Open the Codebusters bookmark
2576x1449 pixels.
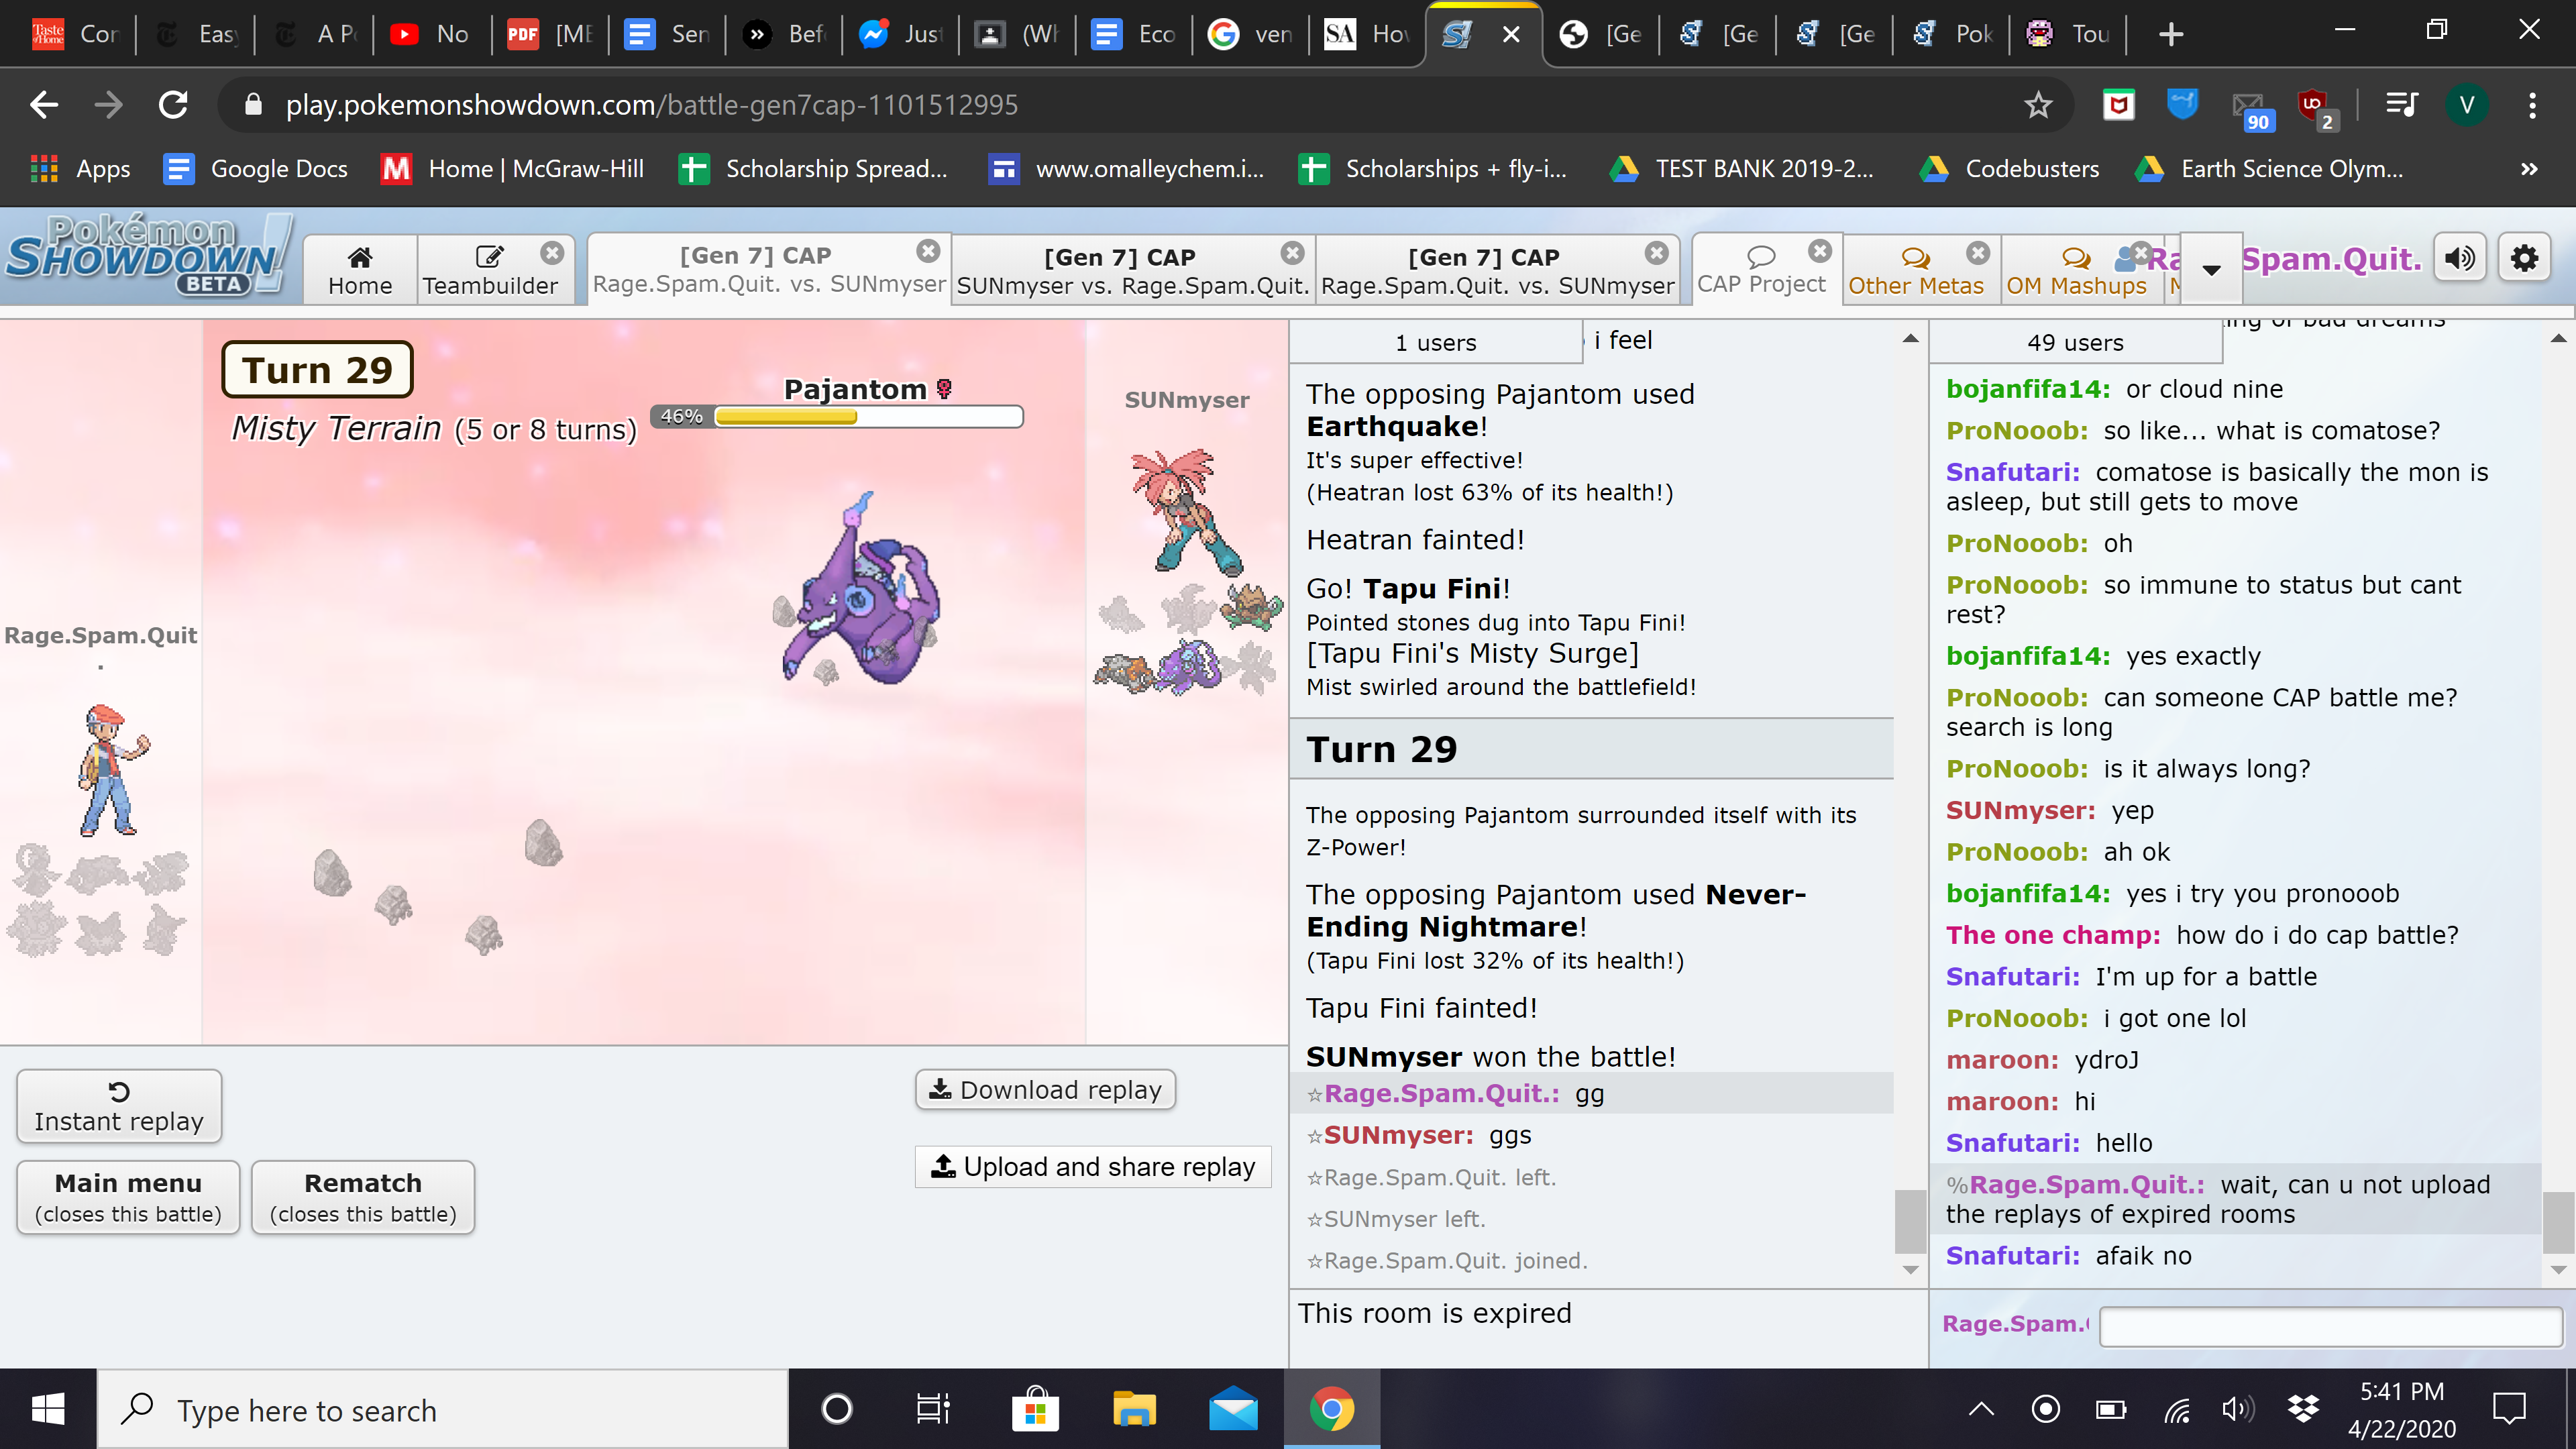(2010, 168)
